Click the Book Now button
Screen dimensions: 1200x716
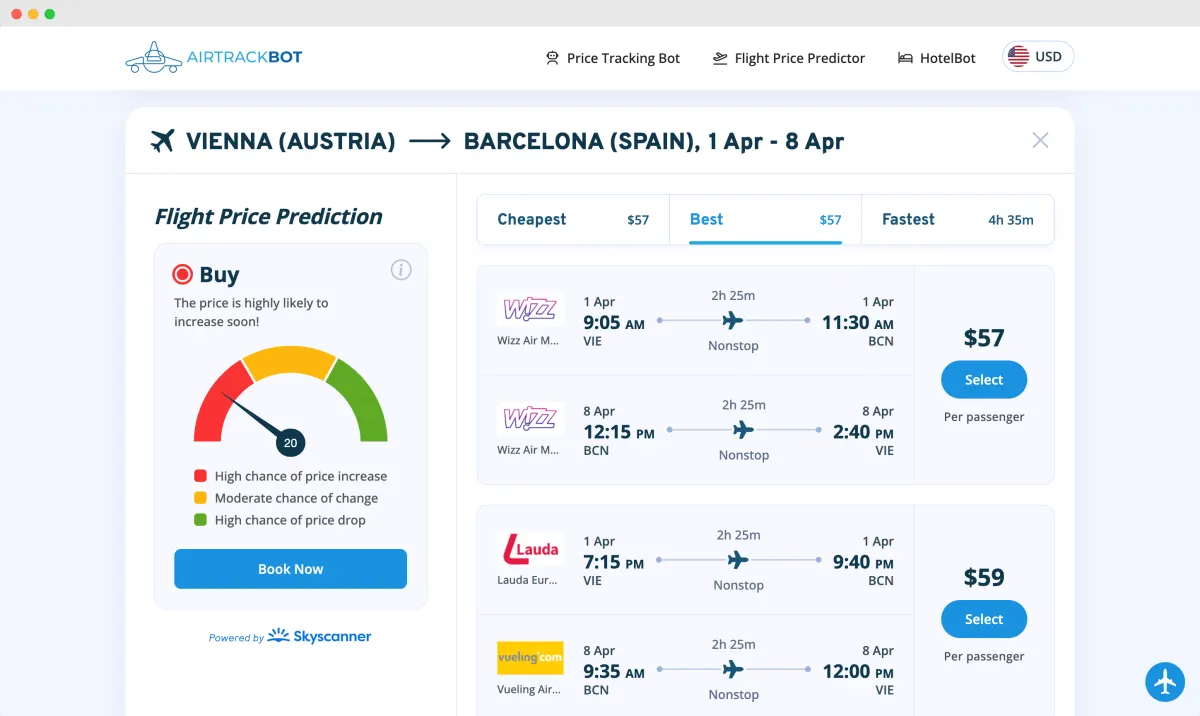[290, 569]
